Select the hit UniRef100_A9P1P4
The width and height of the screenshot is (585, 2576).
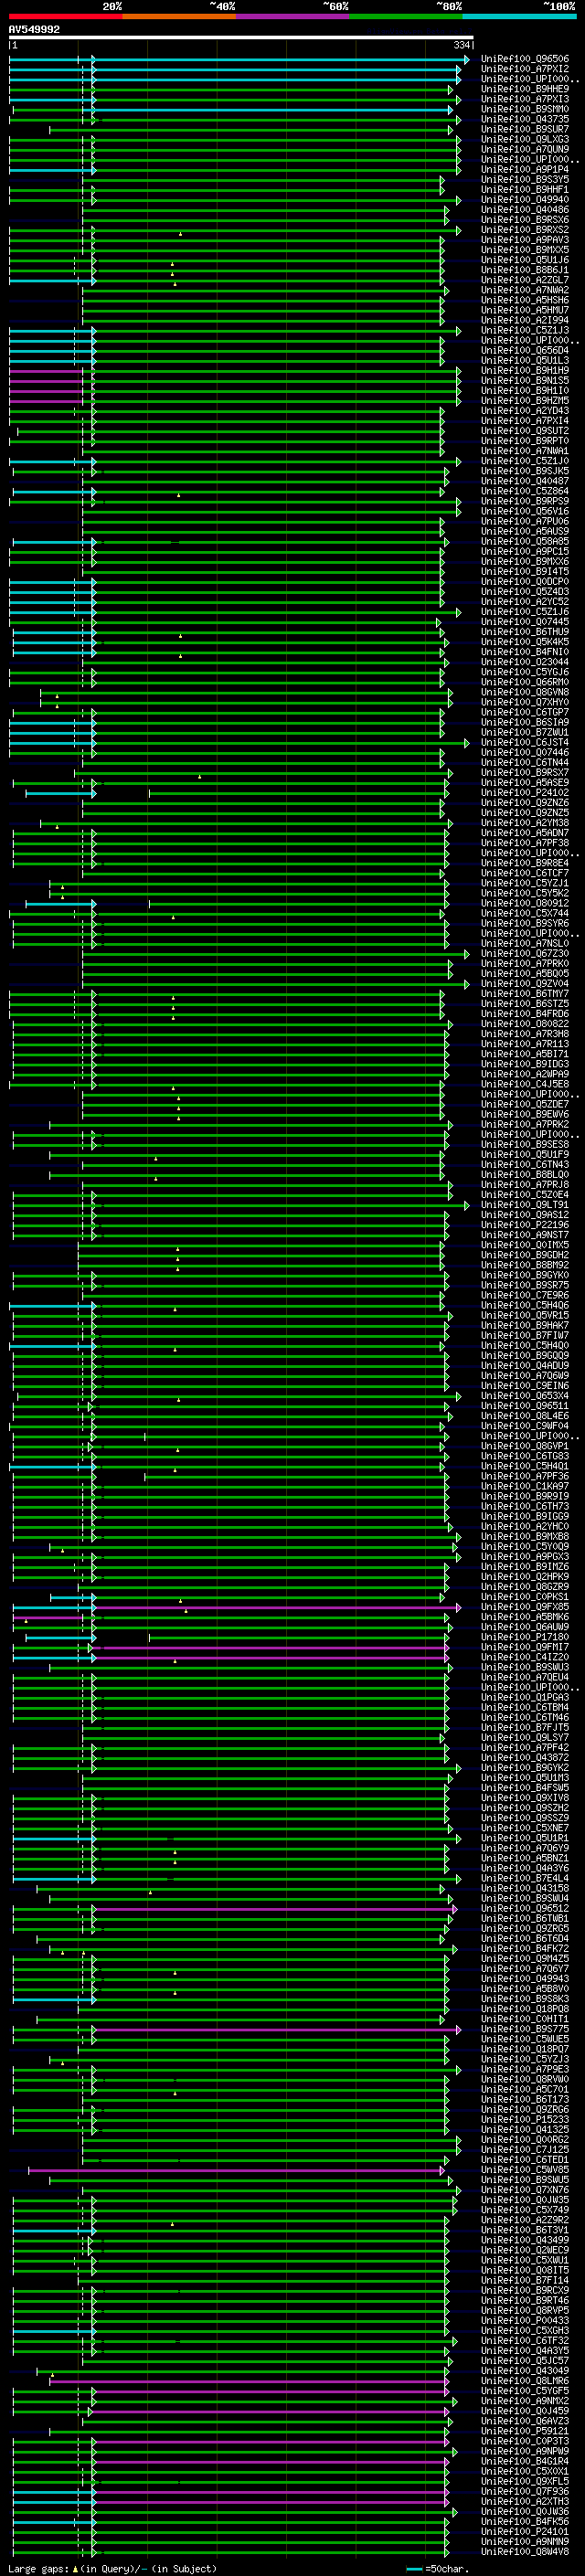[525, 170]
